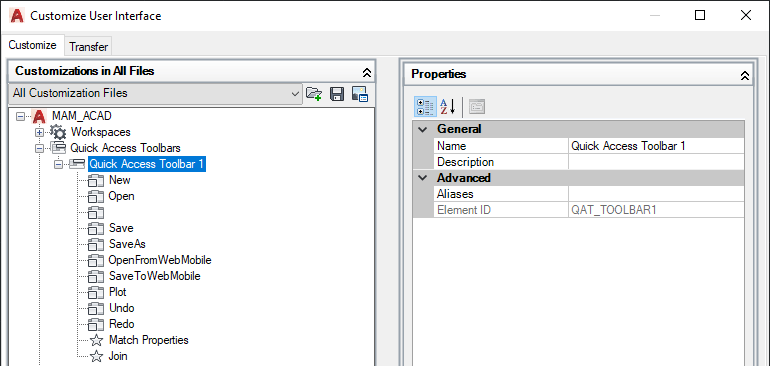Collapse the Properties panel chevron
The height and width of the screenshot is (366, 770).
click(745, 76)
